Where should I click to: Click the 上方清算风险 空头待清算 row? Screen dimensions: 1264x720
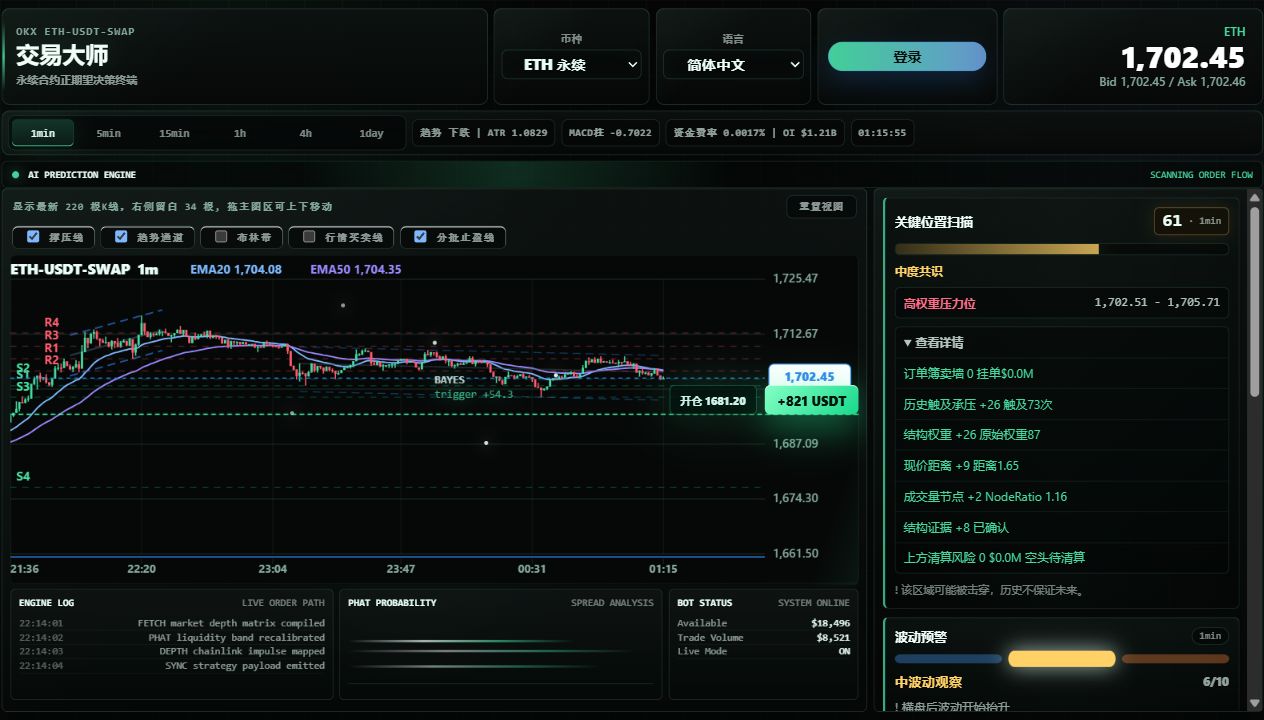(x=1062, y=558)
